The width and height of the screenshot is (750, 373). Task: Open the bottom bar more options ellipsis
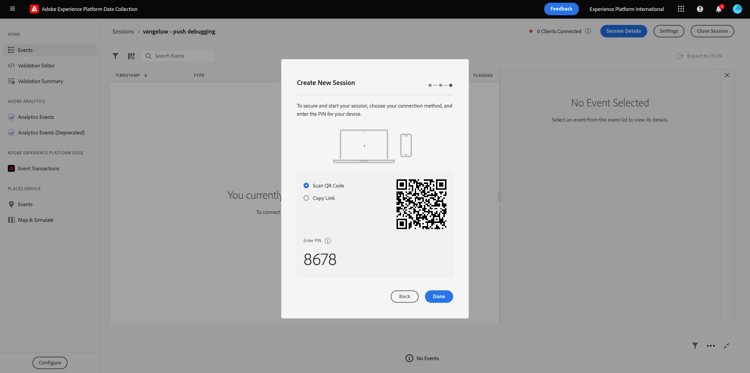711,345
